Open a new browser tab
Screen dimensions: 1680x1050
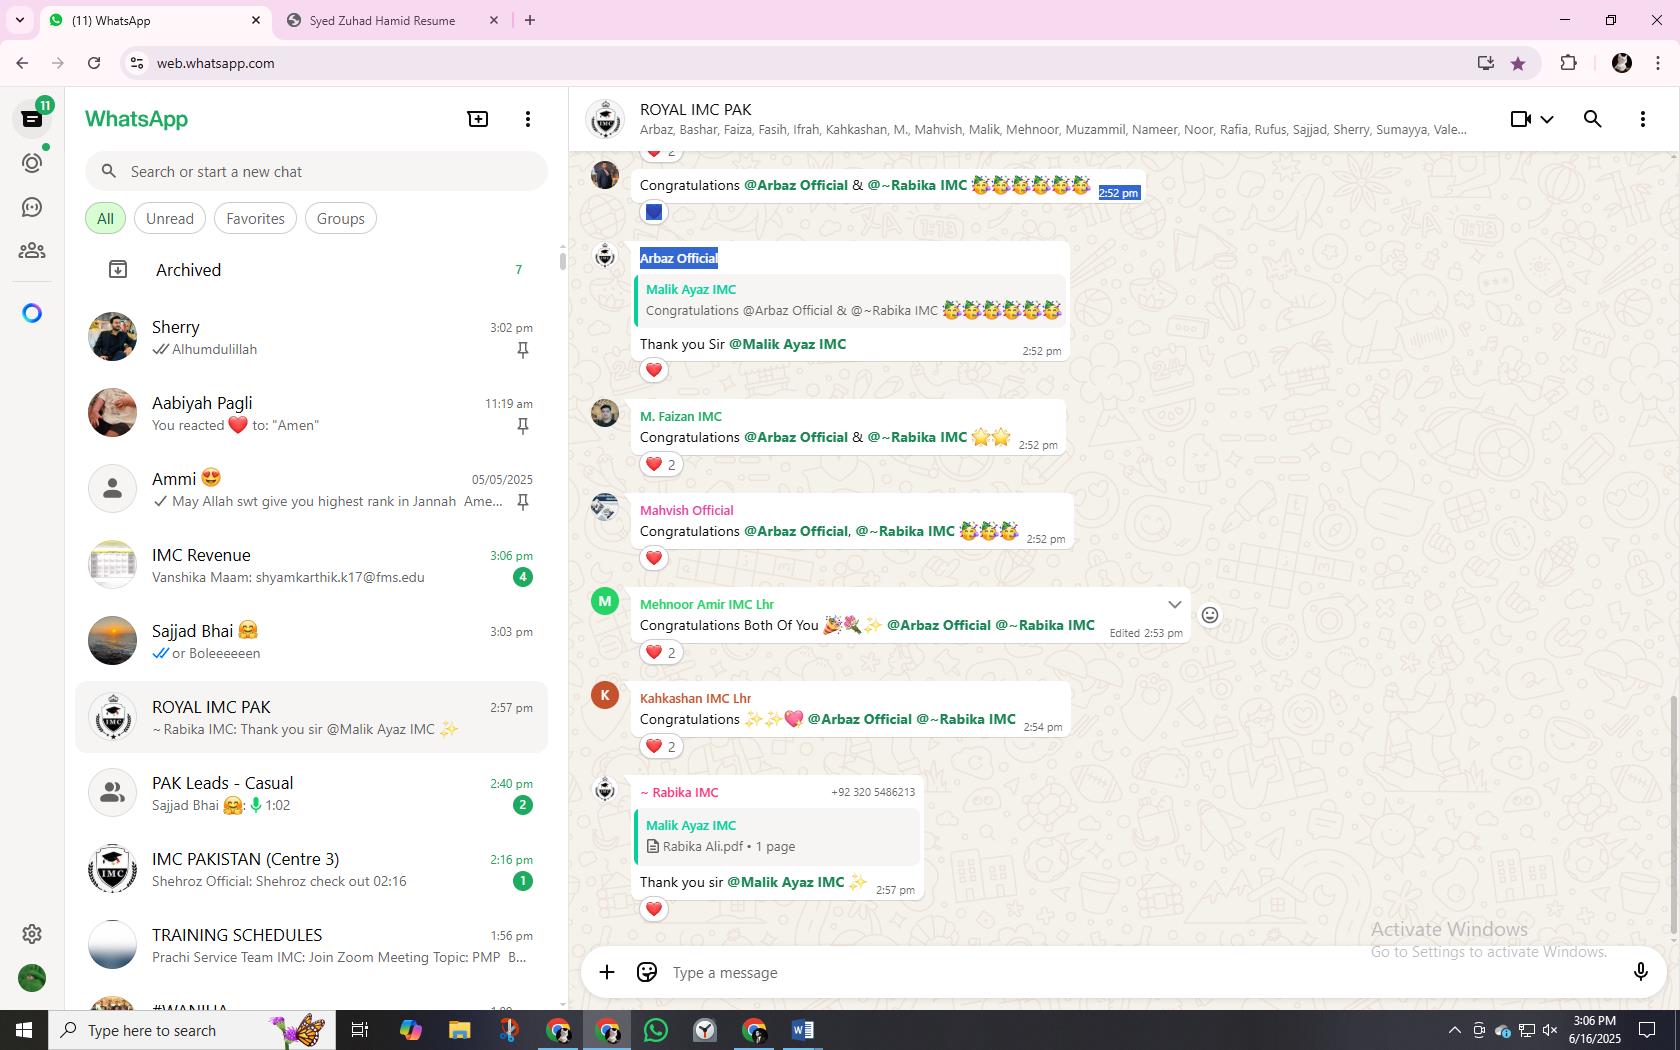[530, 20]
